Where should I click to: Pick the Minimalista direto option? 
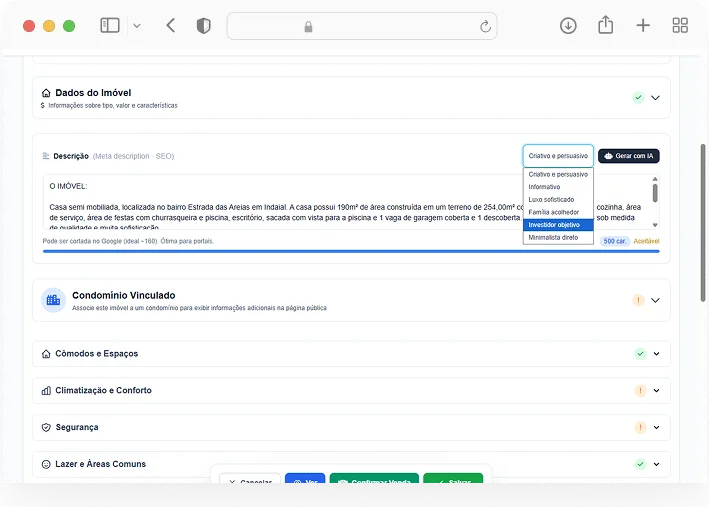[x=558, y=237]
